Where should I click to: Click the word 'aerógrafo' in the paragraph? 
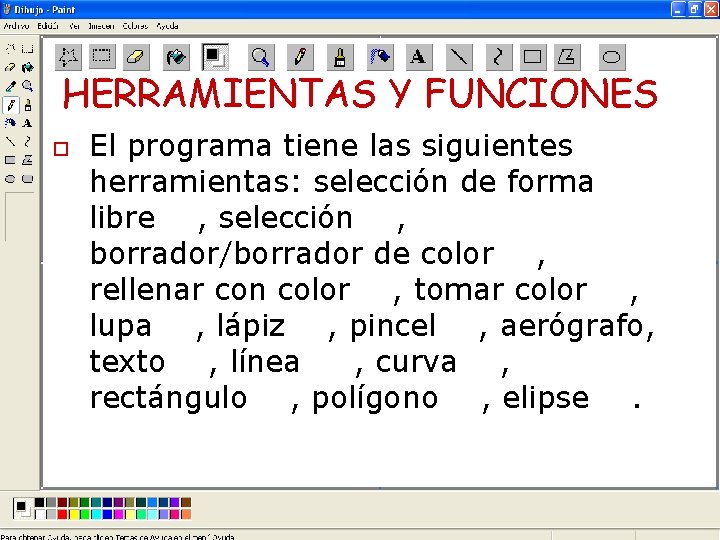(572, 326)
